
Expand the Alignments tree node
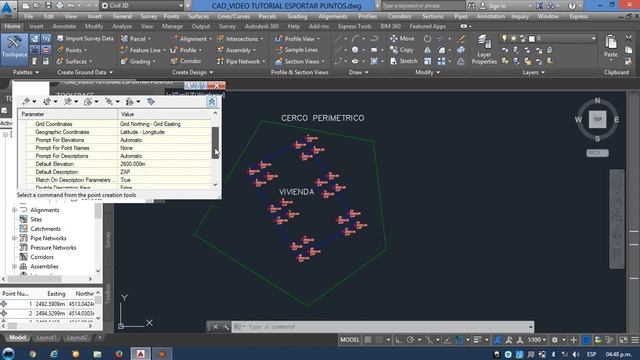coord(14,210)
